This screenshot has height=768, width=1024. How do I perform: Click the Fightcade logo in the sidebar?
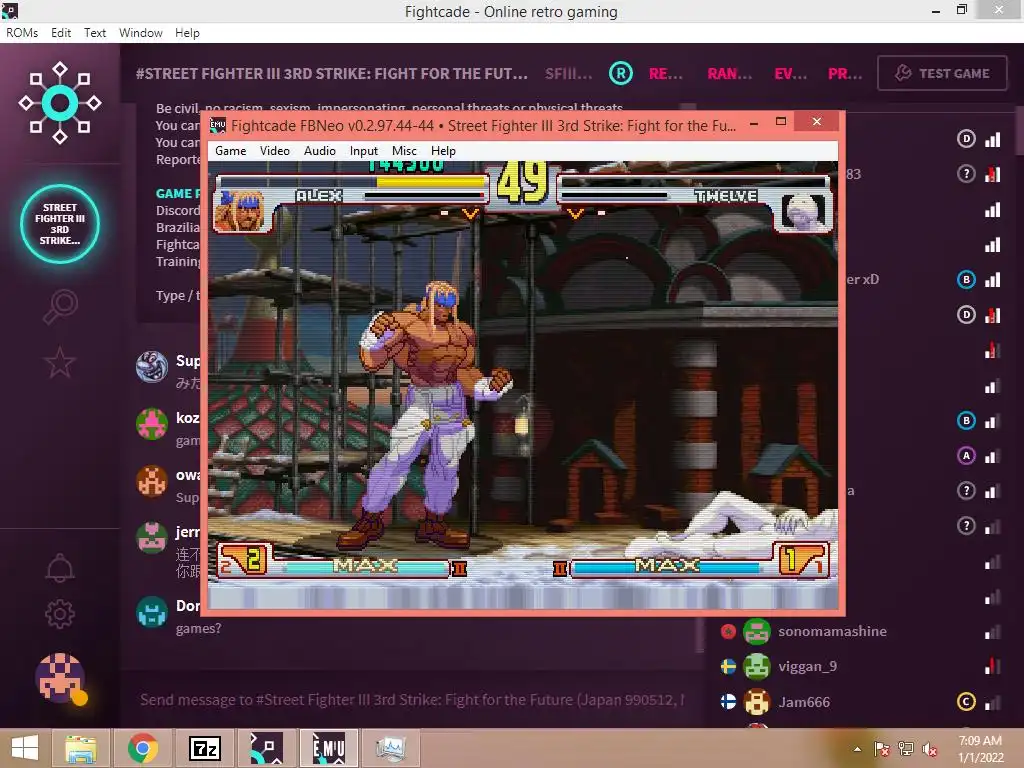[59, 103]
